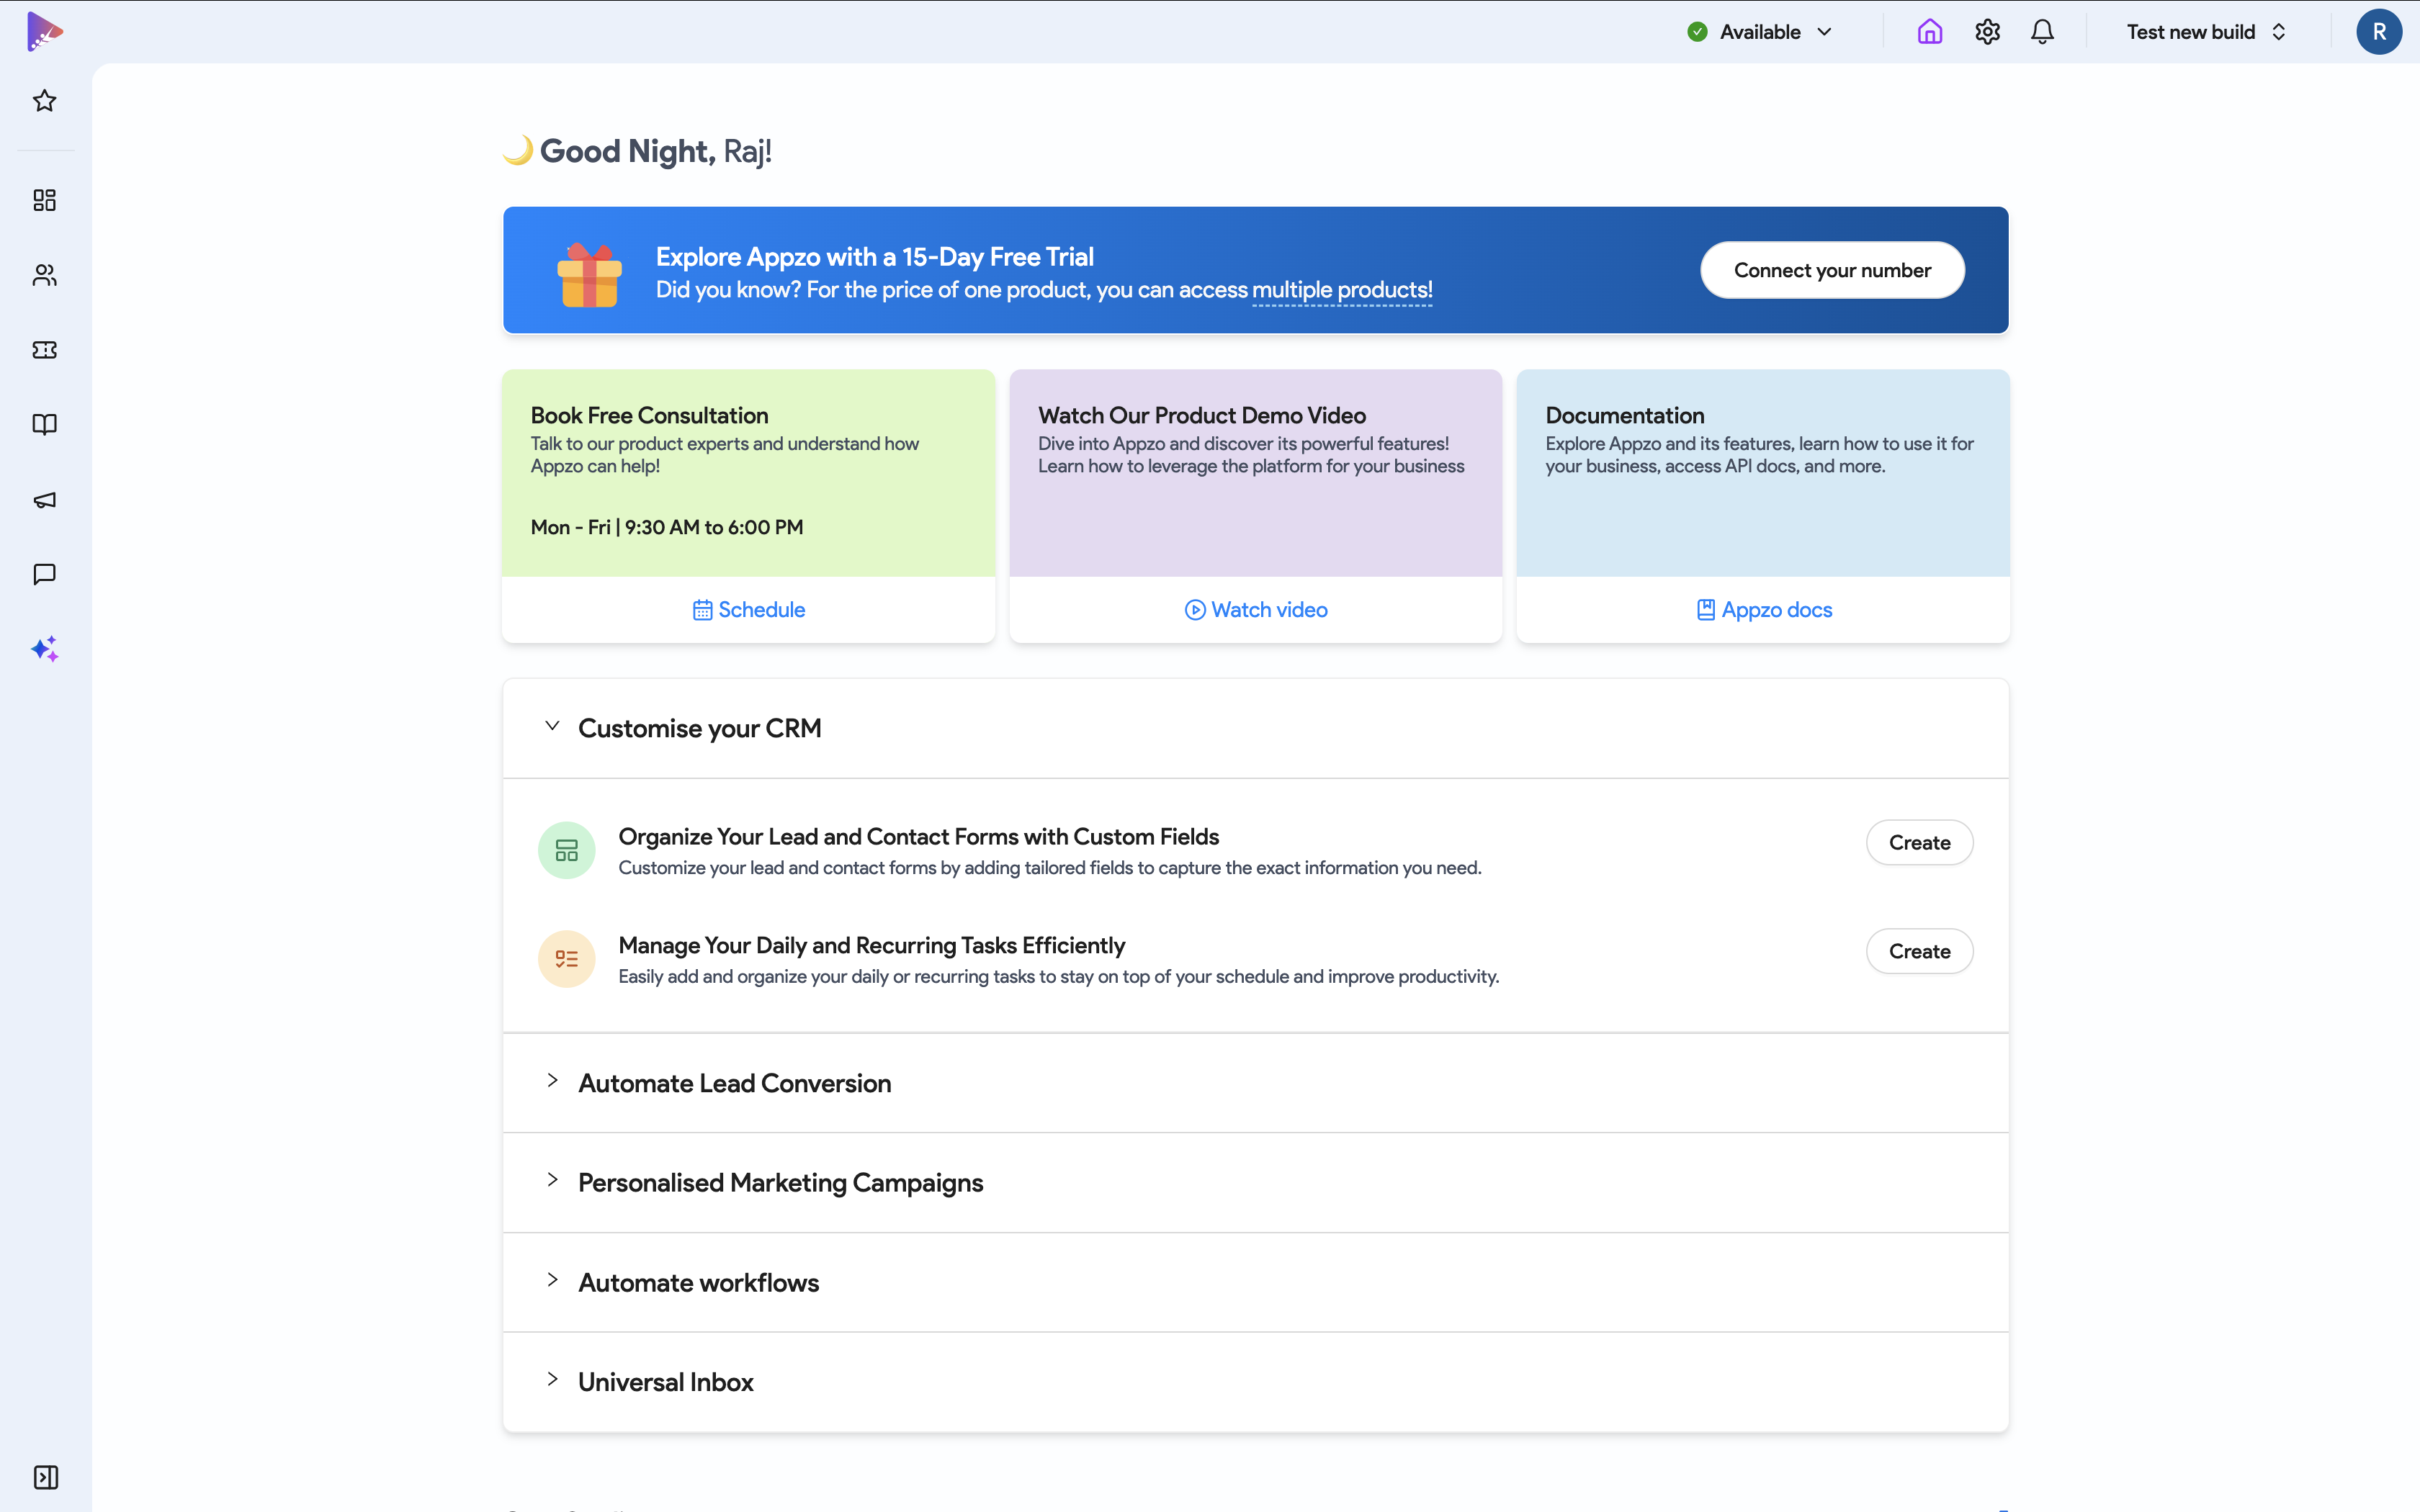The width and height of the screenshot is (2420, 1512).
Task: Click the Connect your number button
Action: (x=1832, y=270)
